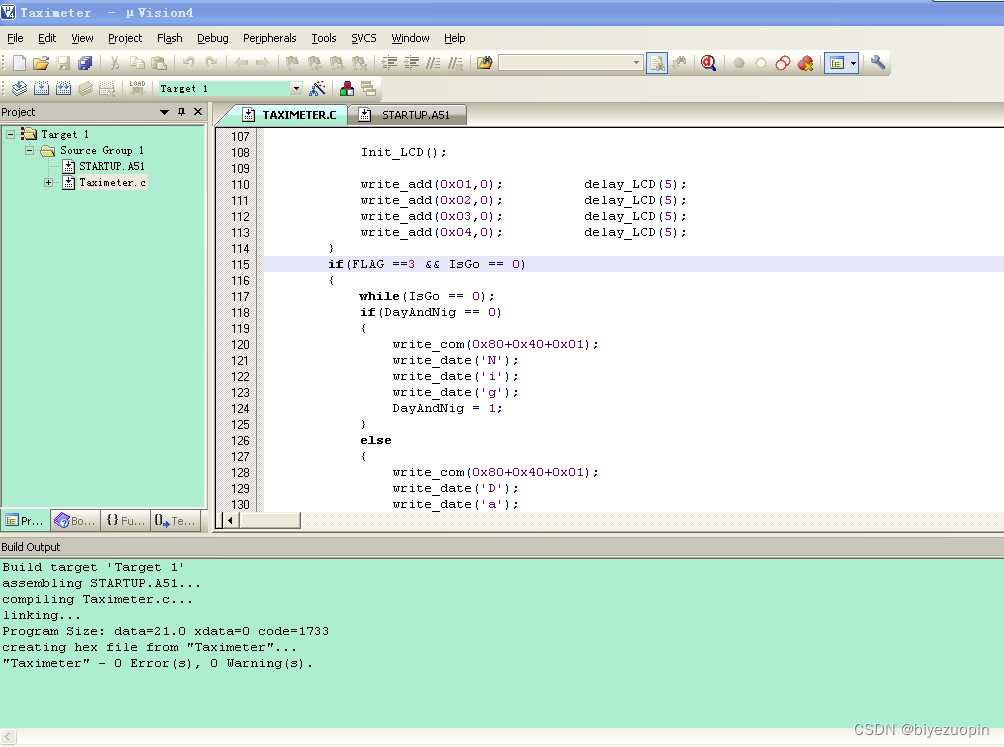This screenshot has width=1004, height=747.
Task: Open the File menu
Action: click(15, 38)
